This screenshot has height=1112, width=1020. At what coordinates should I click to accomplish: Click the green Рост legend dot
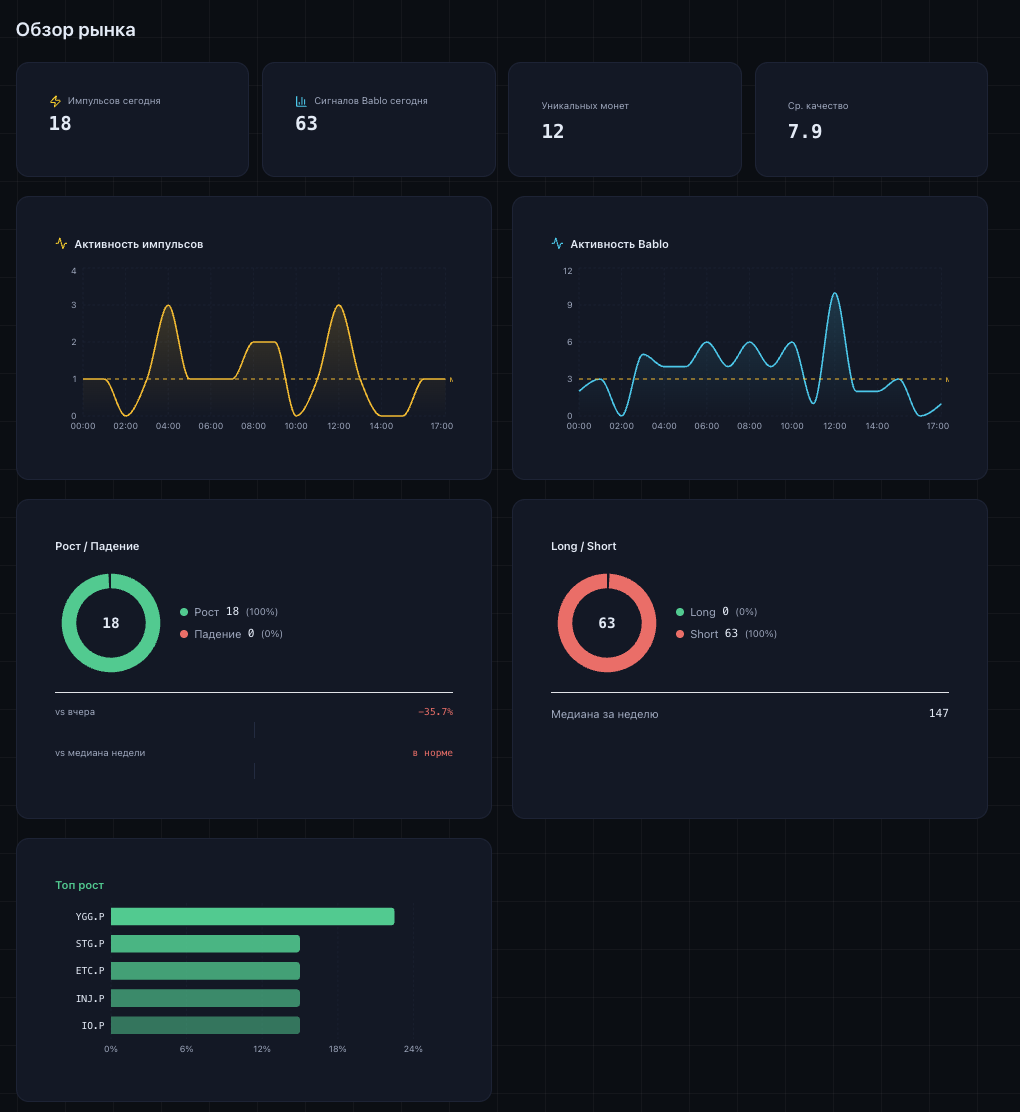pos(184,612)
